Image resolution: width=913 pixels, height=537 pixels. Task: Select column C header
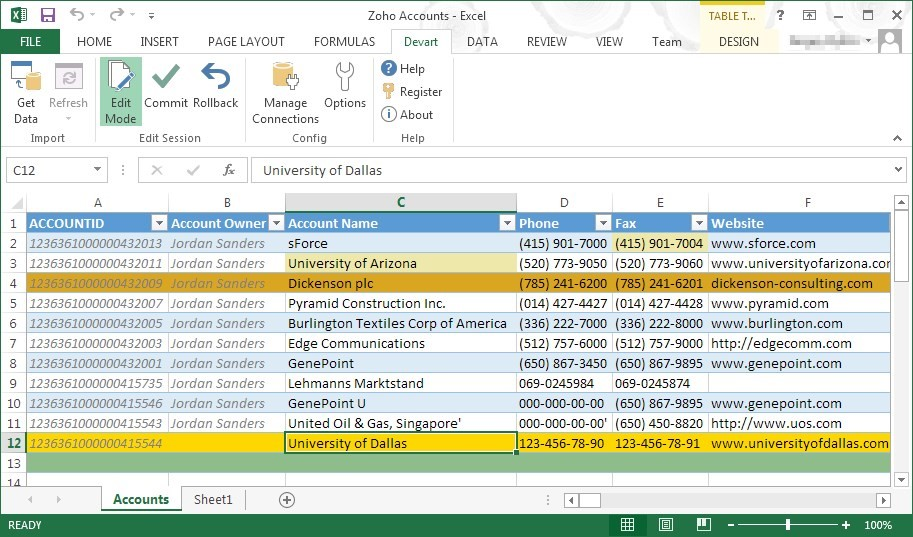(401, 202)
